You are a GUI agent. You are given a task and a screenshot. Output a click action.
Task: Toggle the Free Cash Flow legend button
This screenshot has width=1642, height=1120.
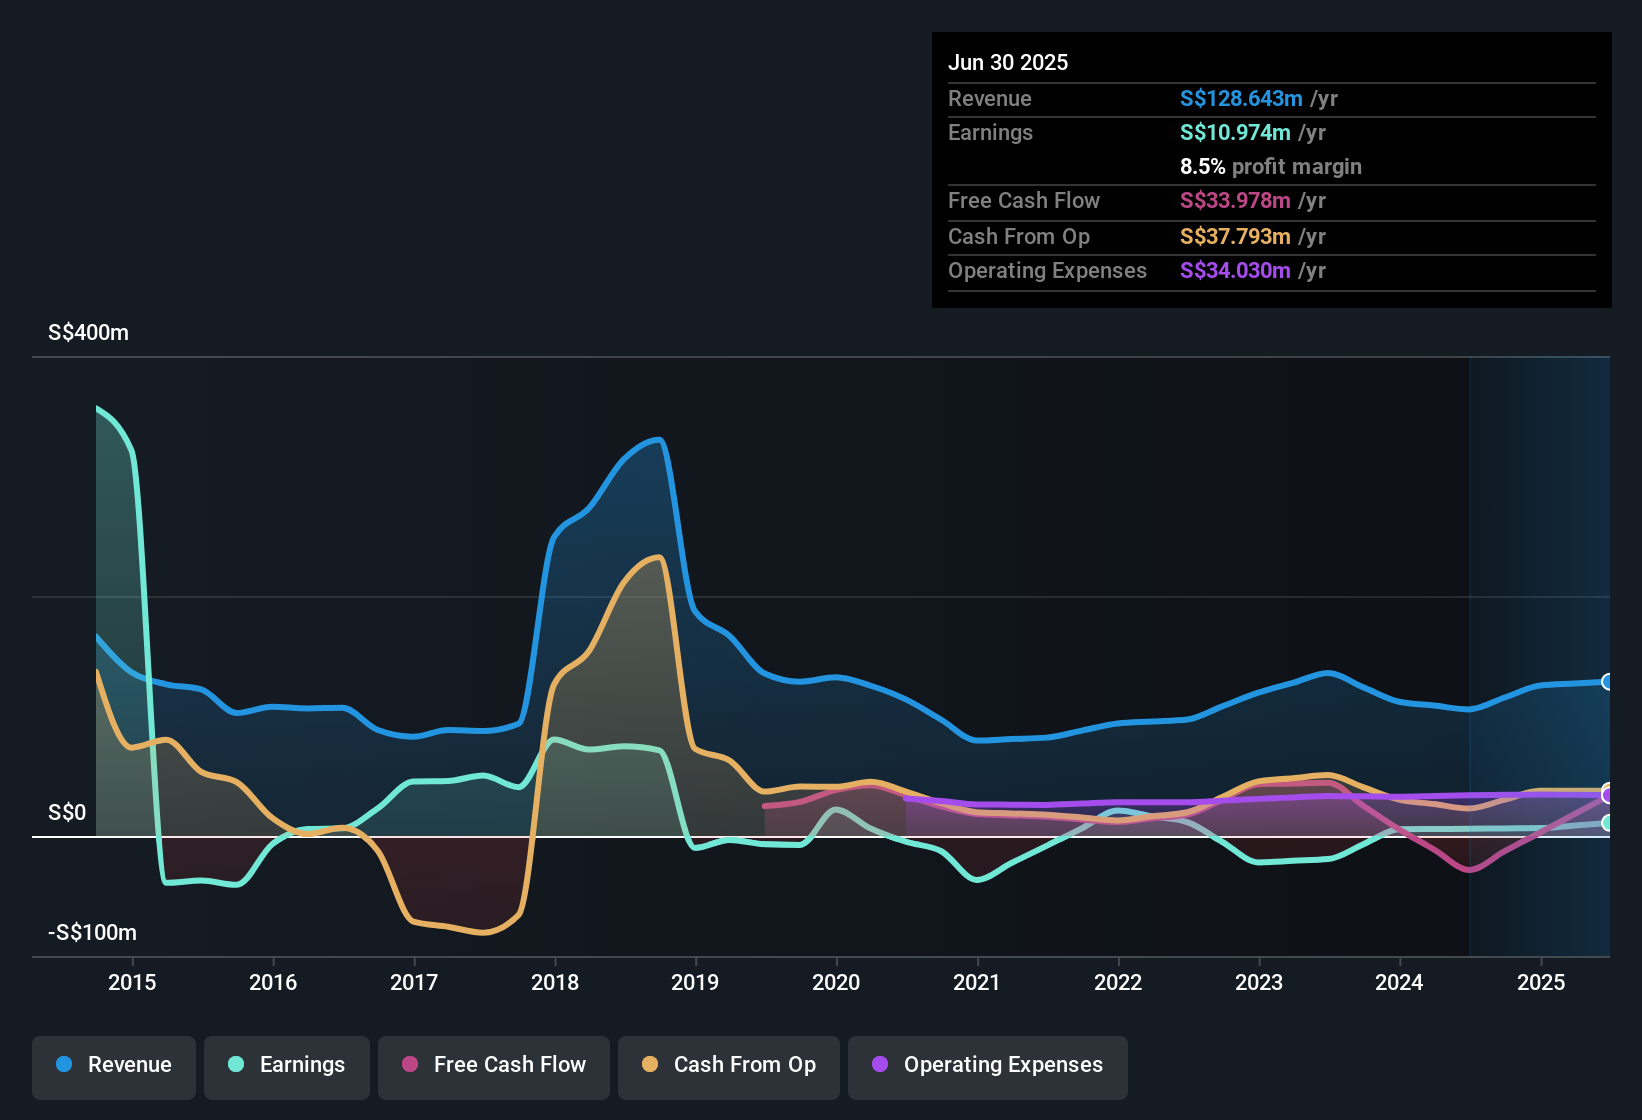click(494, 1067)
